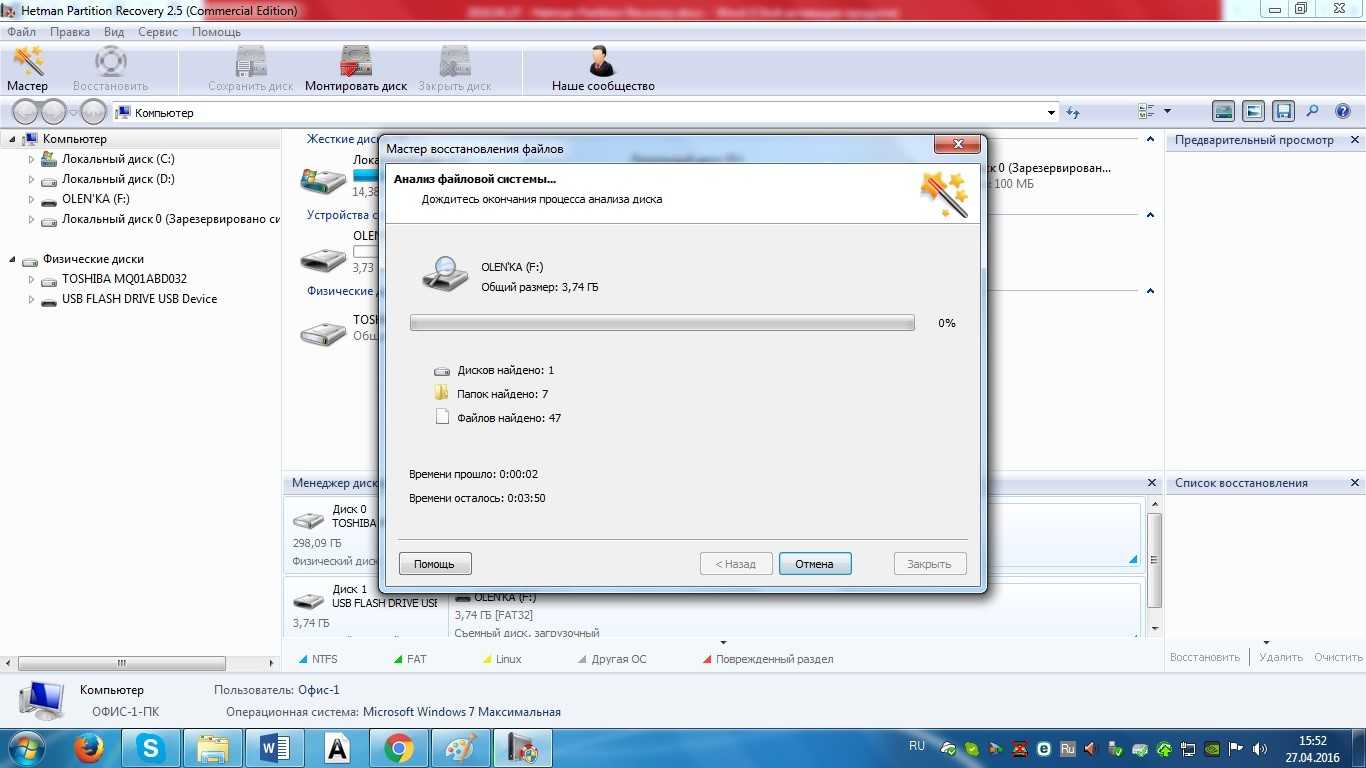
Task: Click the search magnifier icon in toolbar
Action: [x=1313, y=112]
